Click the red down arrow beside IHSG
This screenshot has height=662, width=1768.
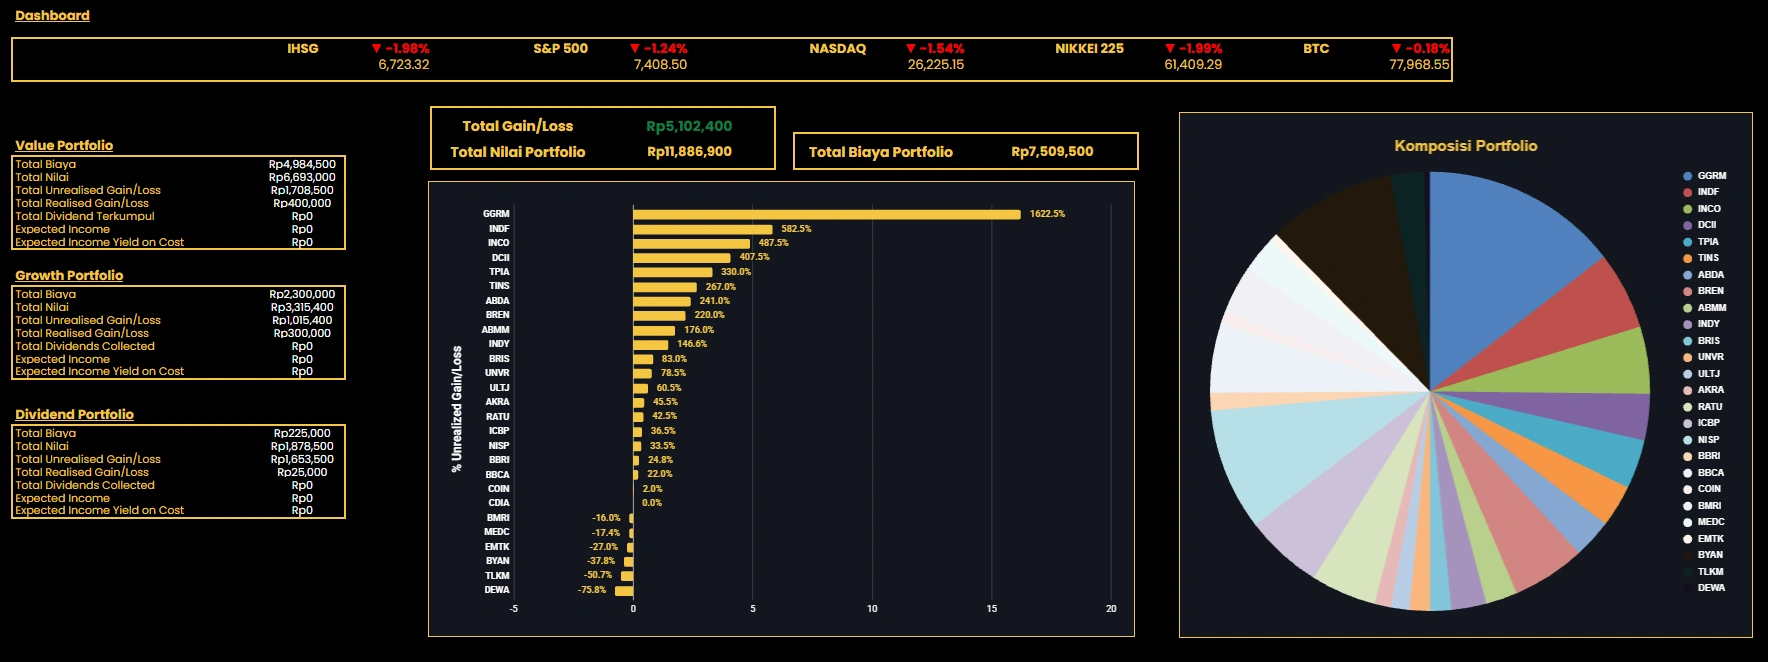point(376,48)
